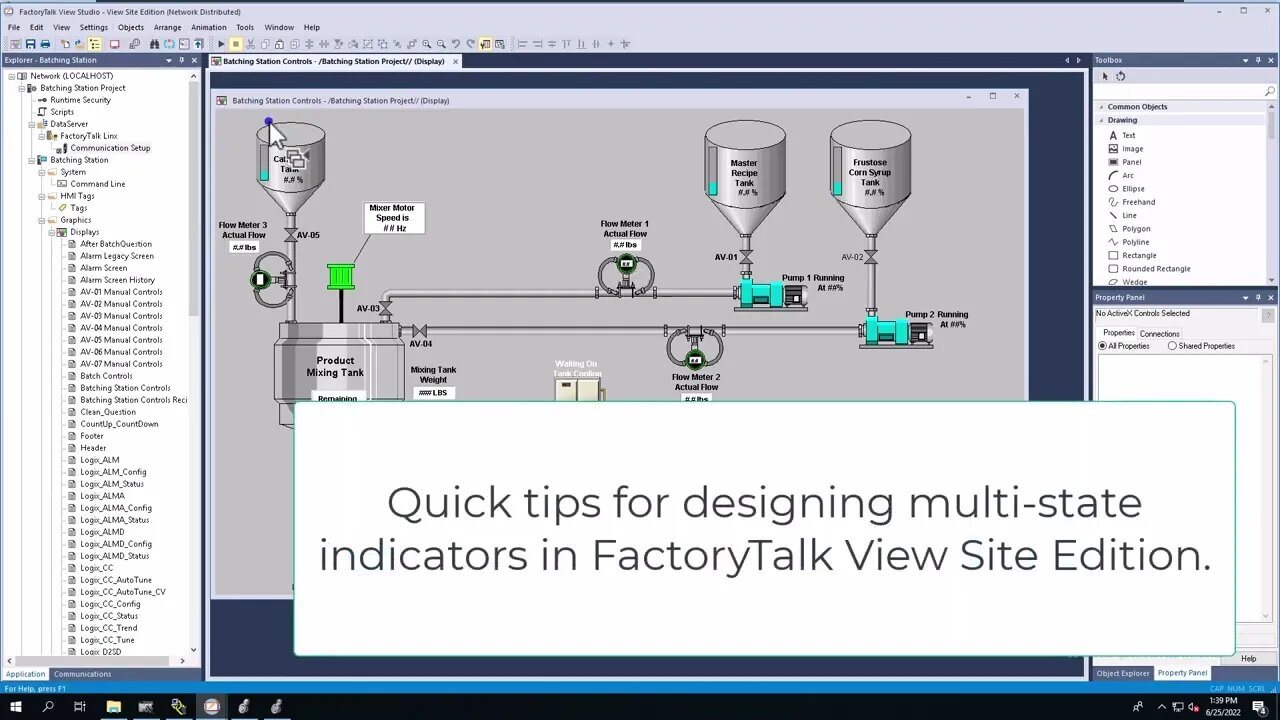Click the Toolbox list scroll down arrow
1280x720 pixels.
1272,281
